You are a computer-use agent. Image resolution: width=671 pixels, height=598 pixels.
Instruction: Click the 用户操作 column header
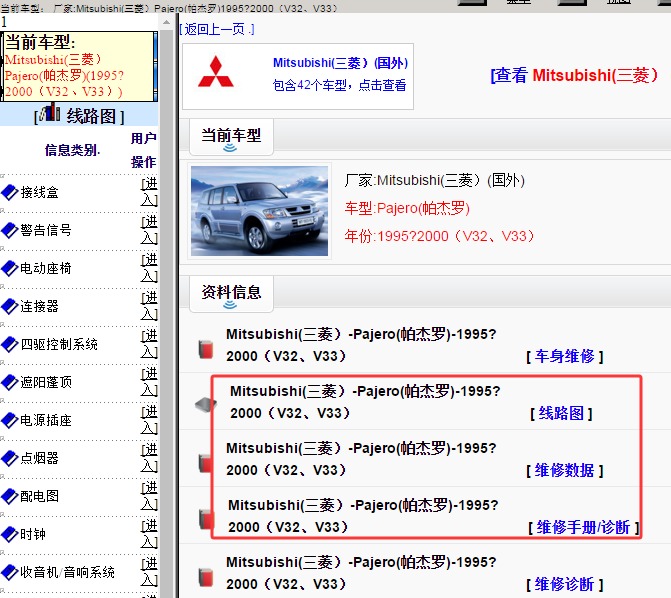144,150
